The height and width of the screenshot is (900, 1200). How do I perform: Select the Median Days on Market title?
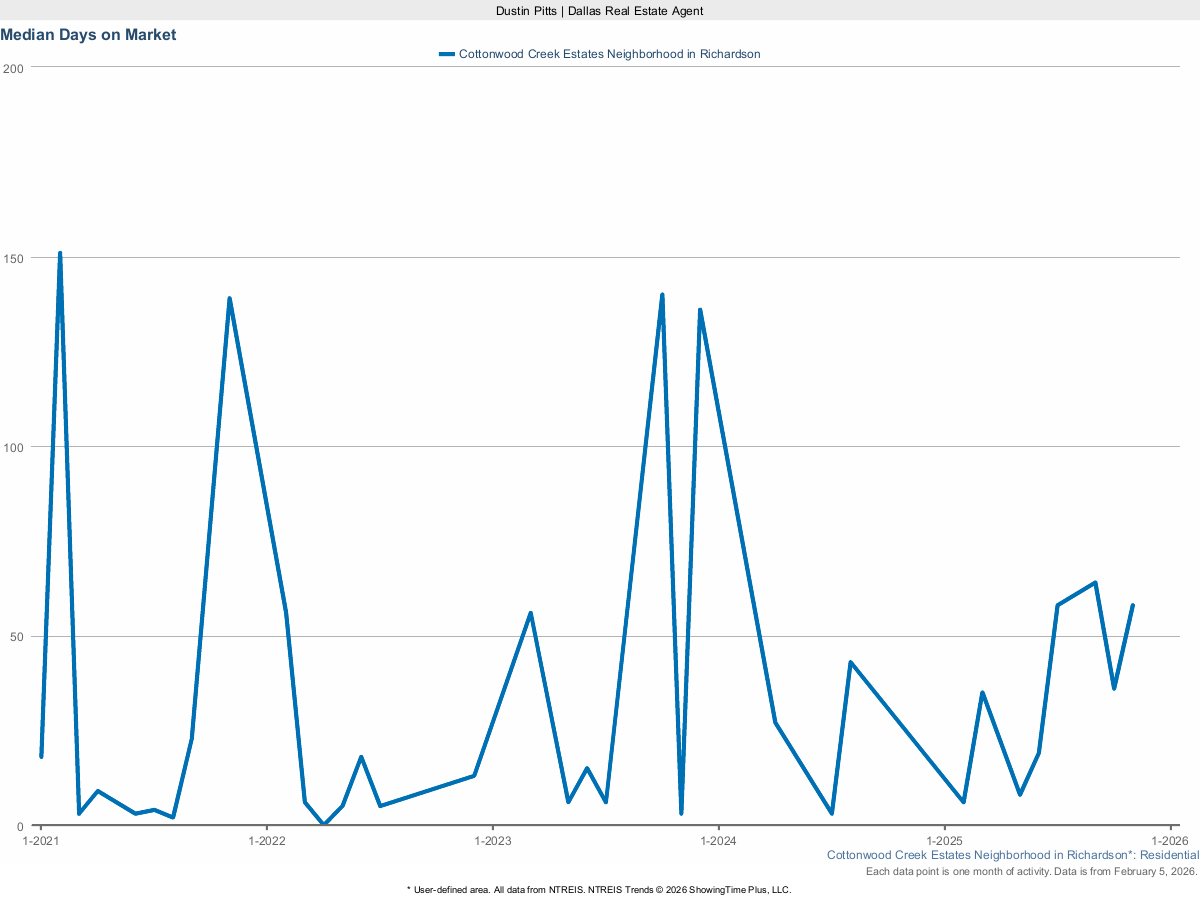(88, 35)
